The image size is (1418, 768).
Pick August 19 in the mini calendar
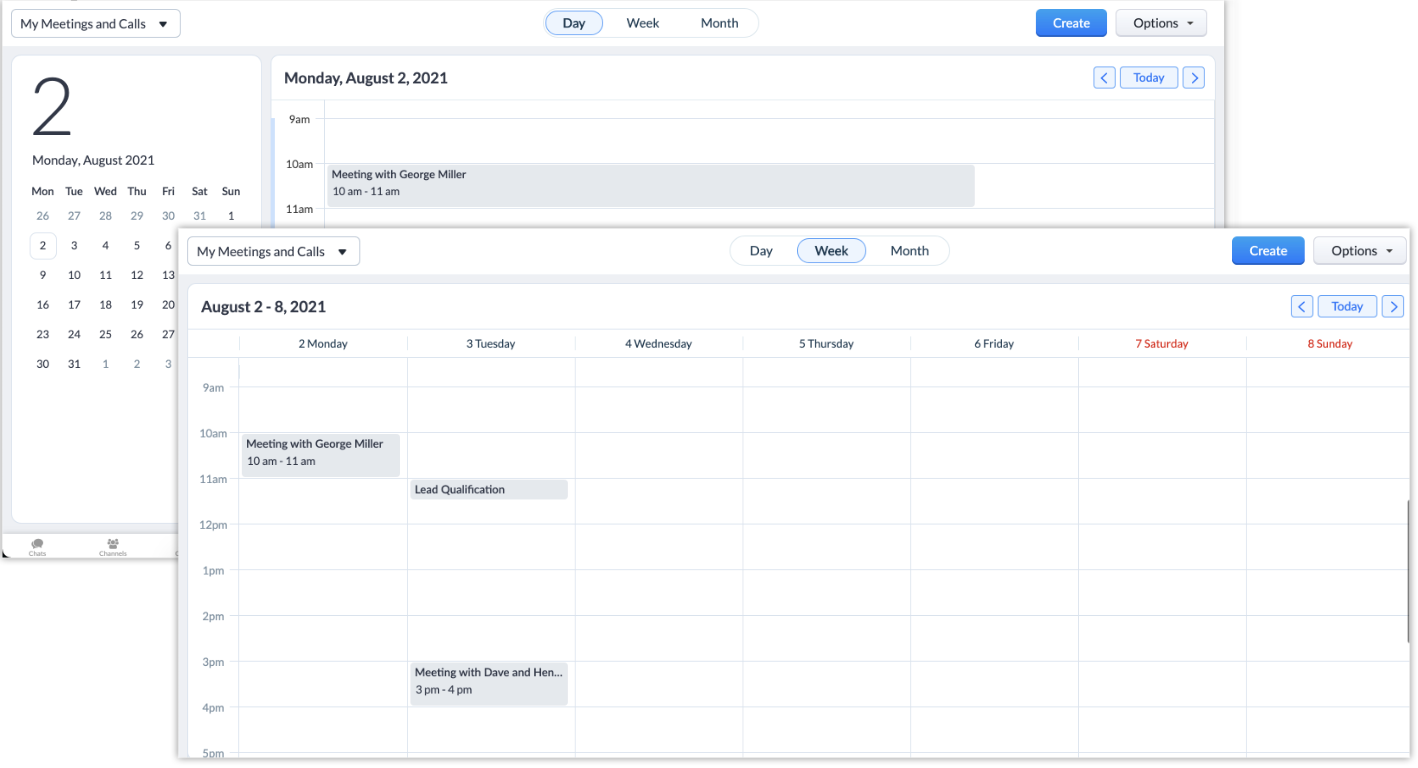(137, 305)
